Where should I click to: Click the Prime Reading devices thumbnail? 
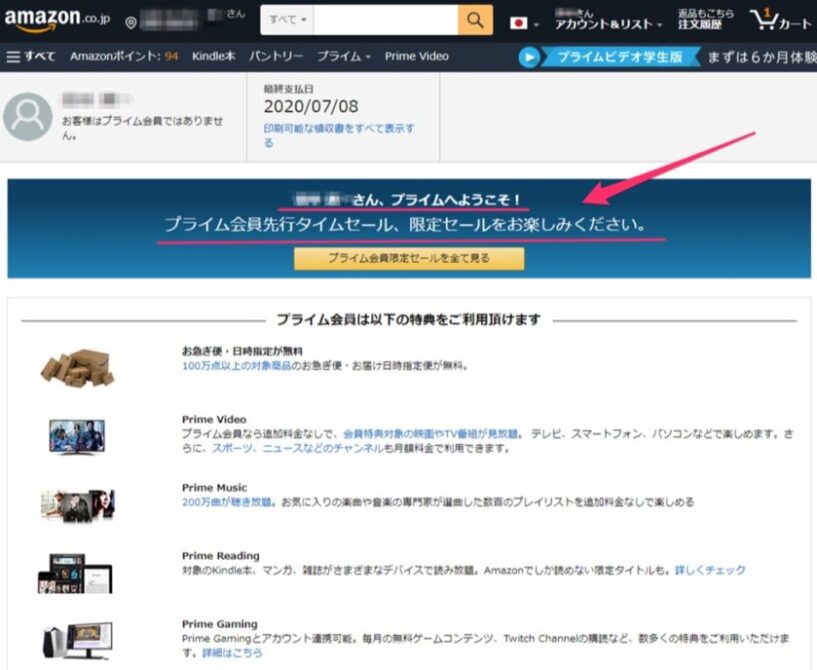(x=75, y=574)
